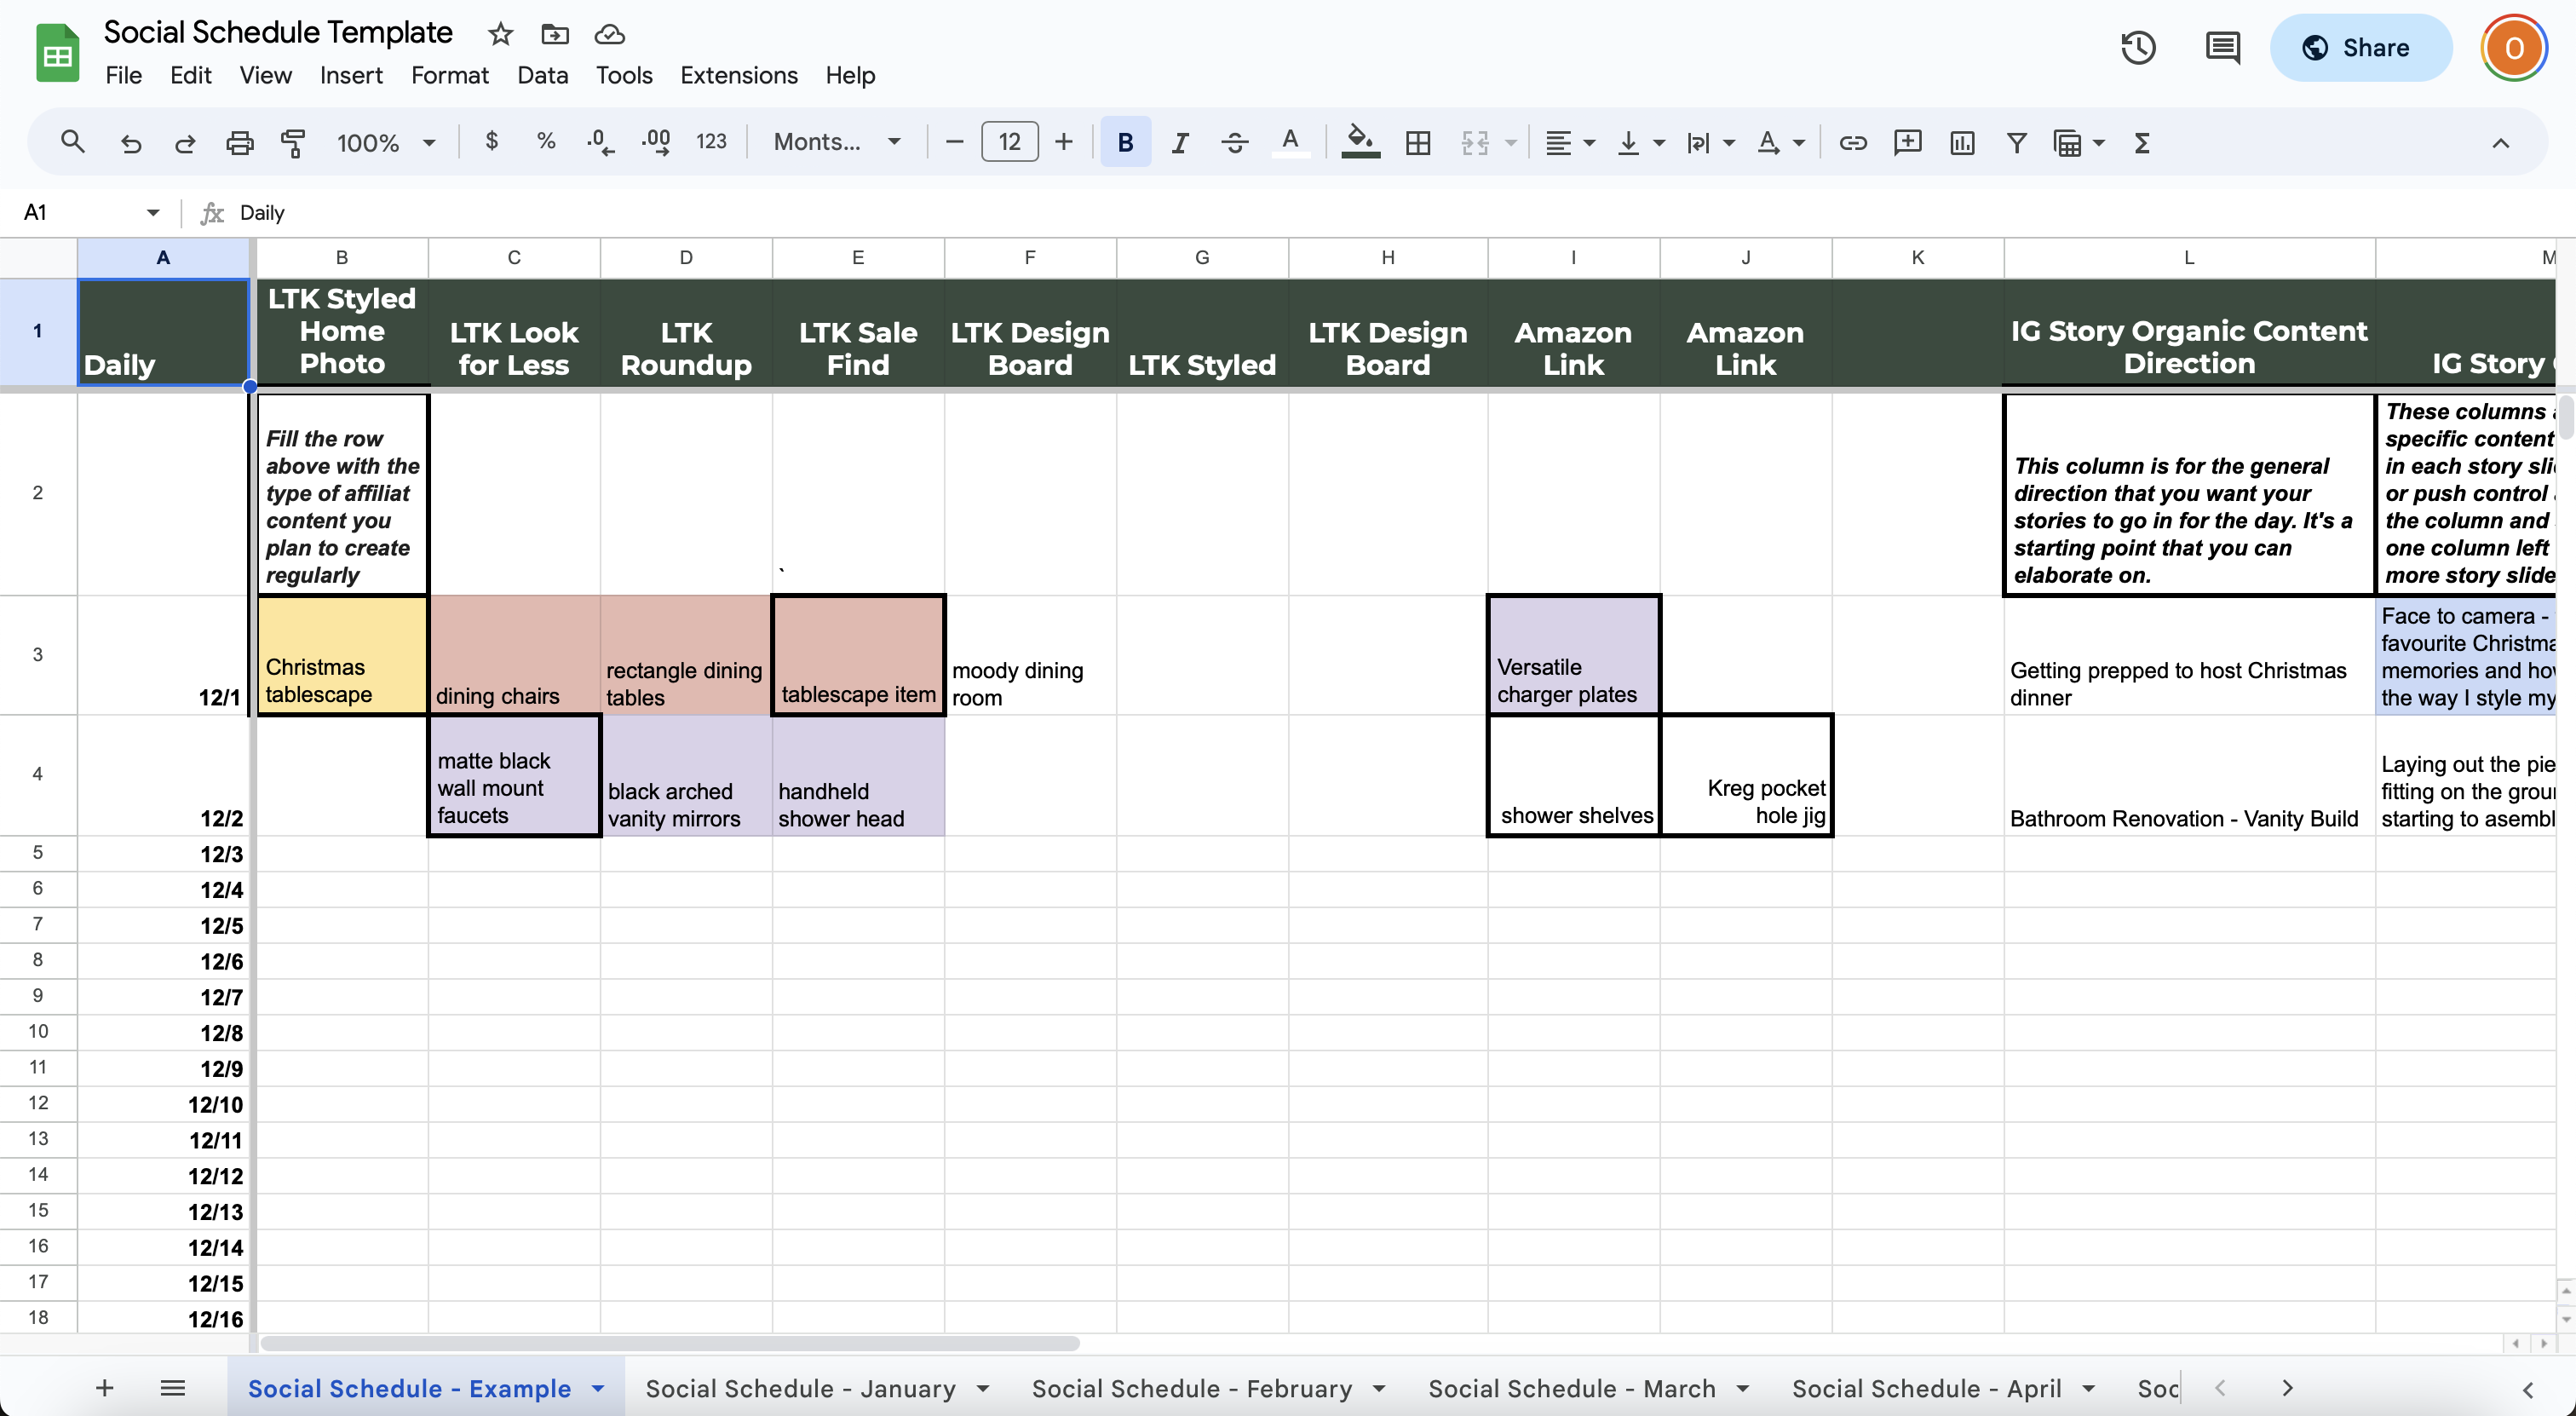
Task: Switch to Social Schedule - April tab
Action: pos(1926,1388)
